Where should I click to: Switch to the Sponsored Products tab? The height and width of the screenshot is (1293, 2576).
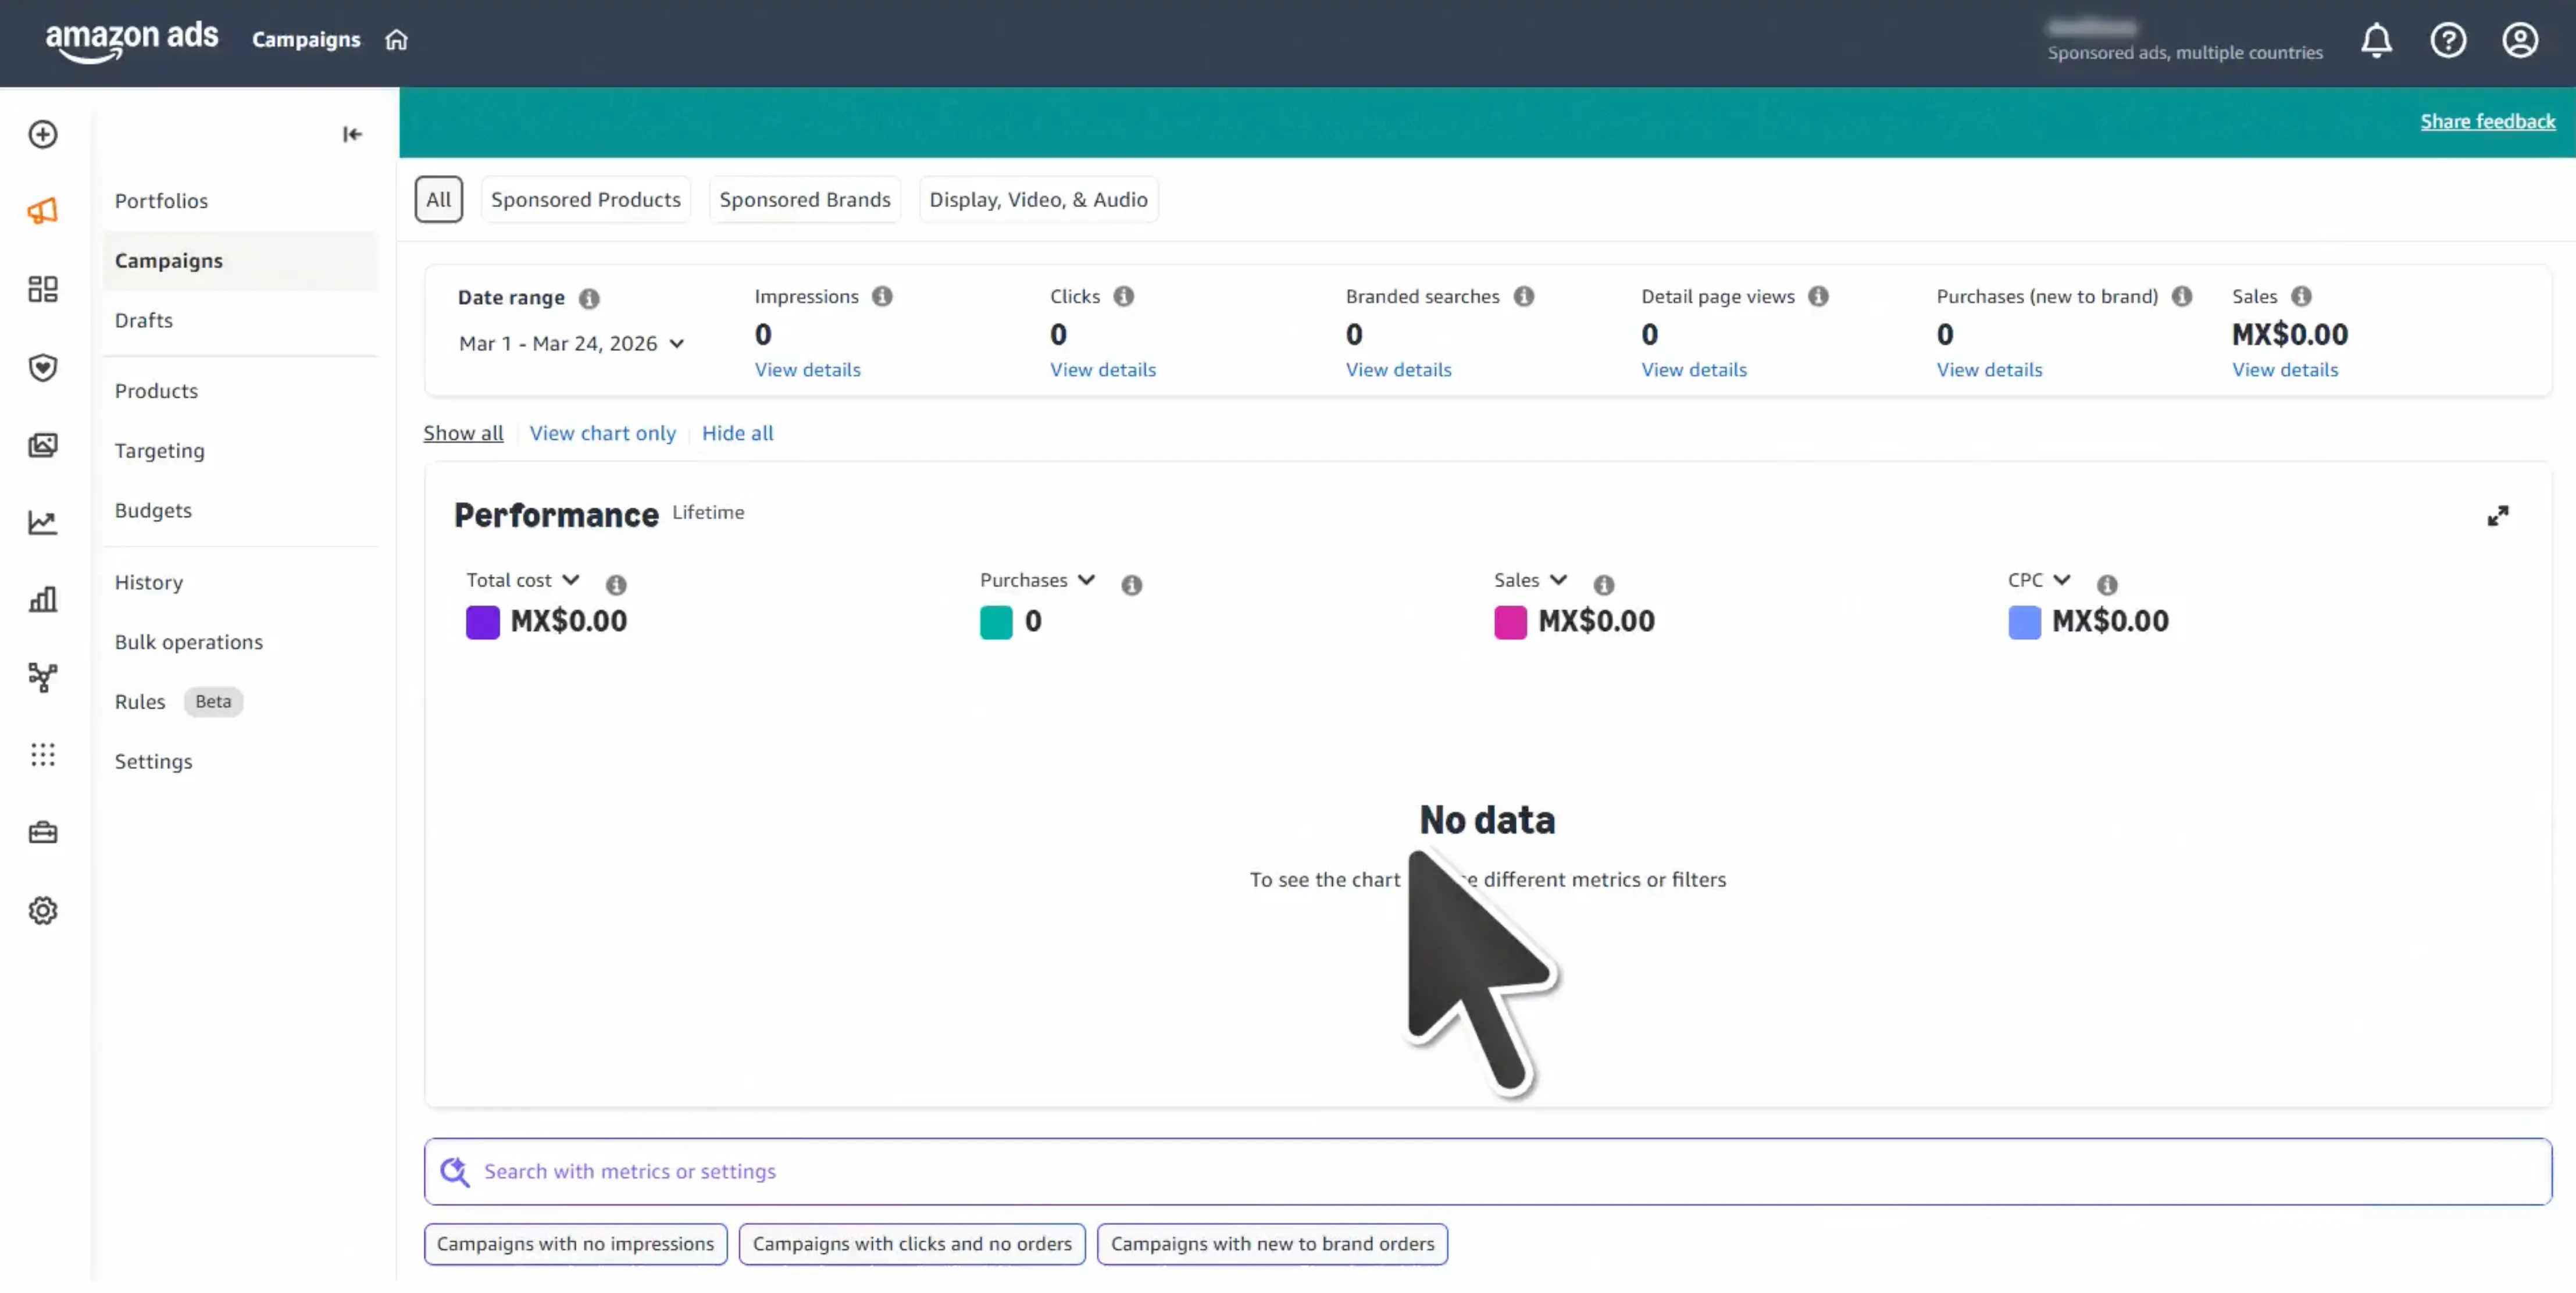(585, 200)
